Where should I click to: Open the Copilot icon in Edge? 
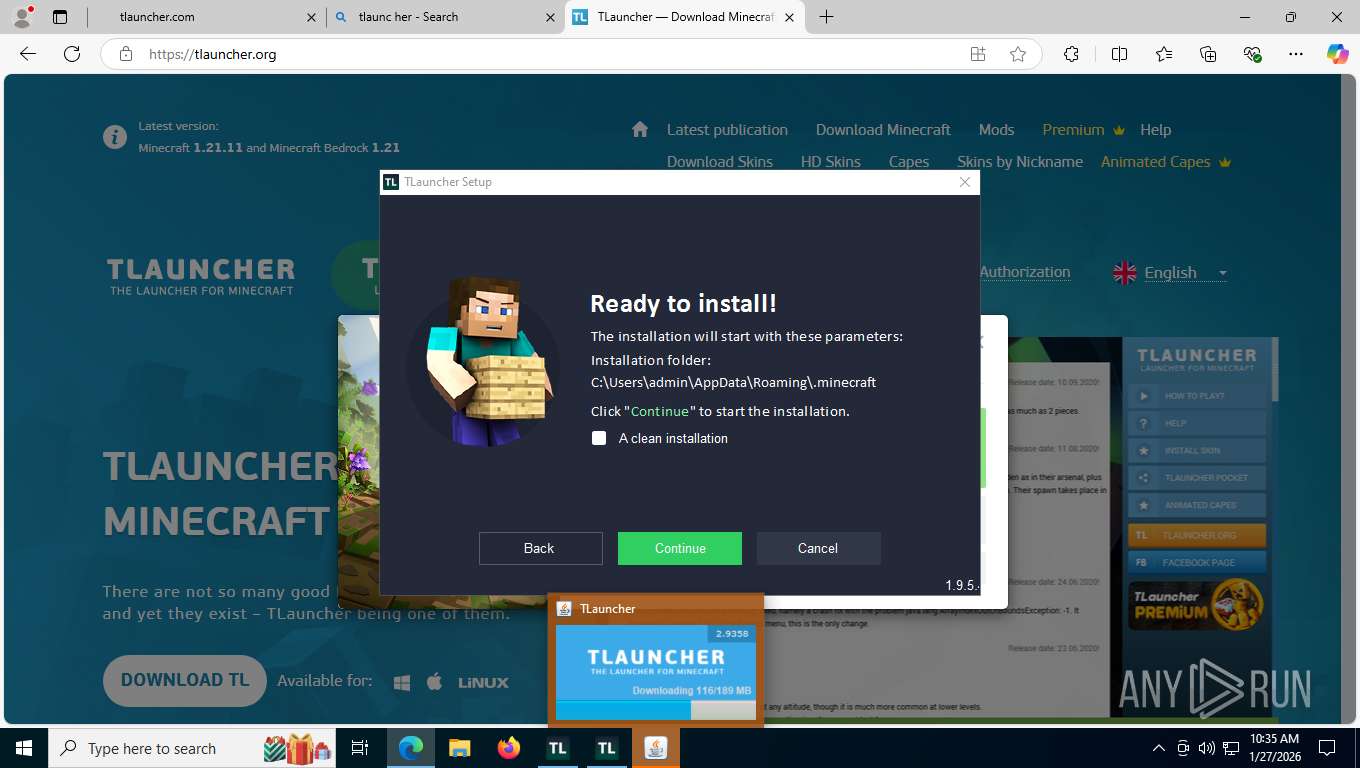[1338, 54]
